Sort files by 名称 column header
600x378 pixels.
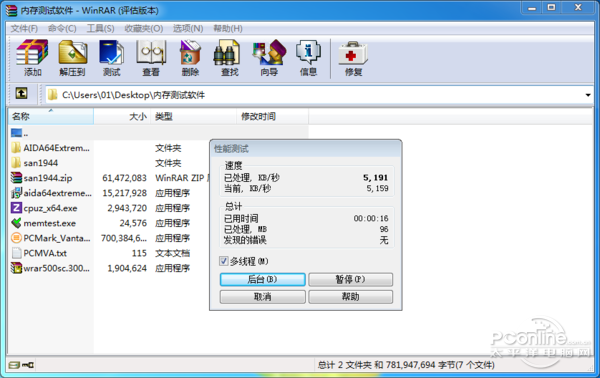click(x=51, y=116)
